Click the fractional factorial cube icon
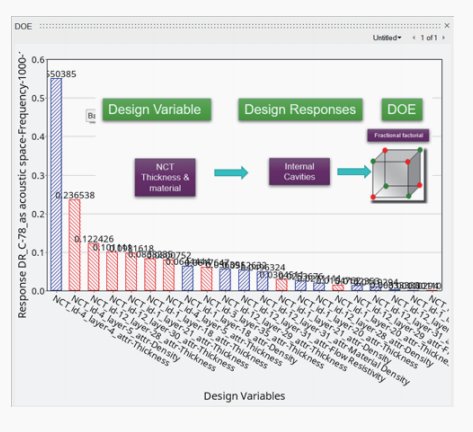 (398, 175)
